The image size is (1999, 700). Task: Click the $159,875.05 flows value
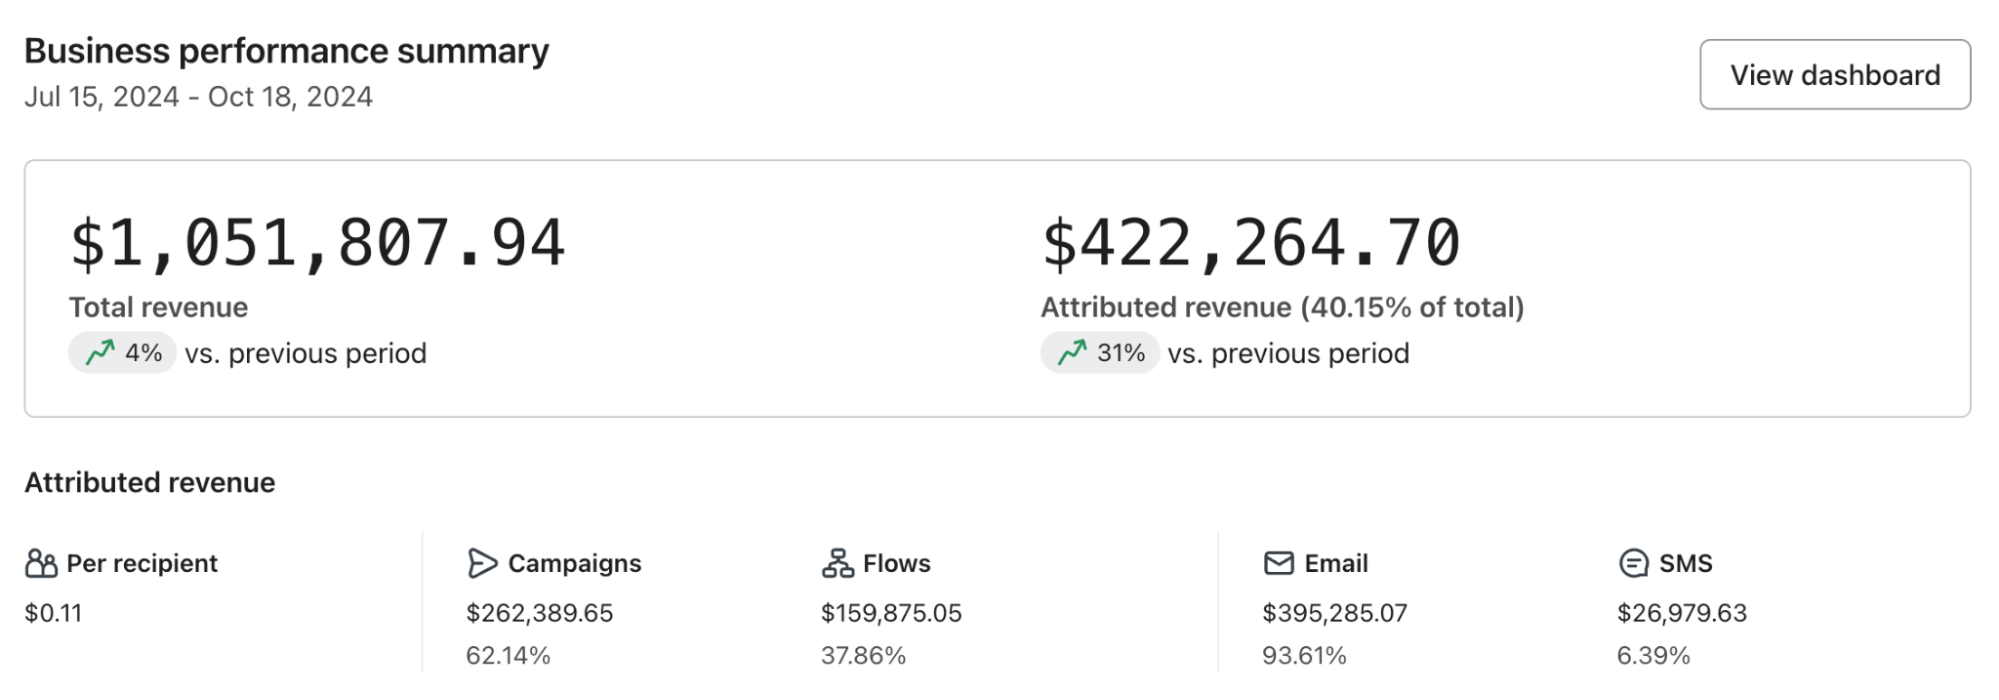pyautogui.click(x=892, y=613)
